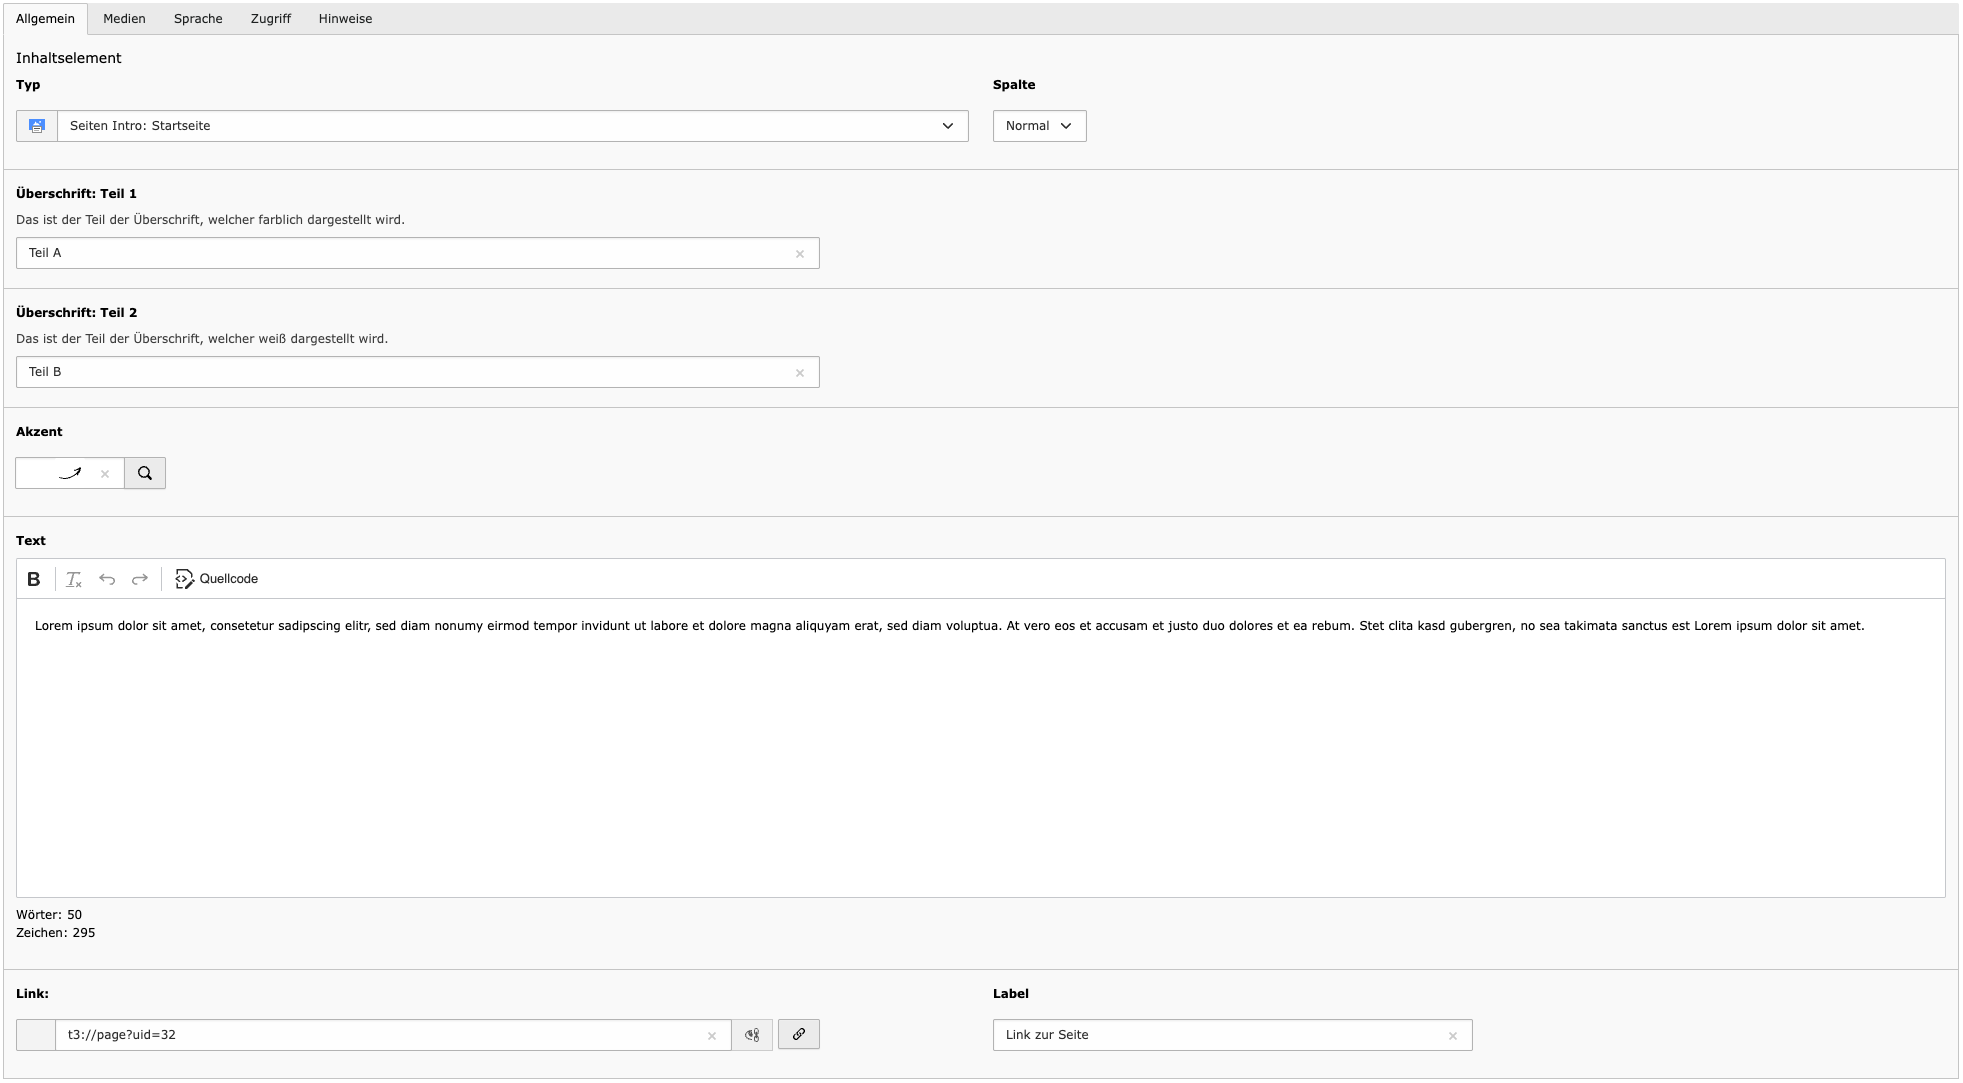Expand the Spalte Normal dropdown
The height and width of the screenshot is (1083, 1963).
[1039, 126]
